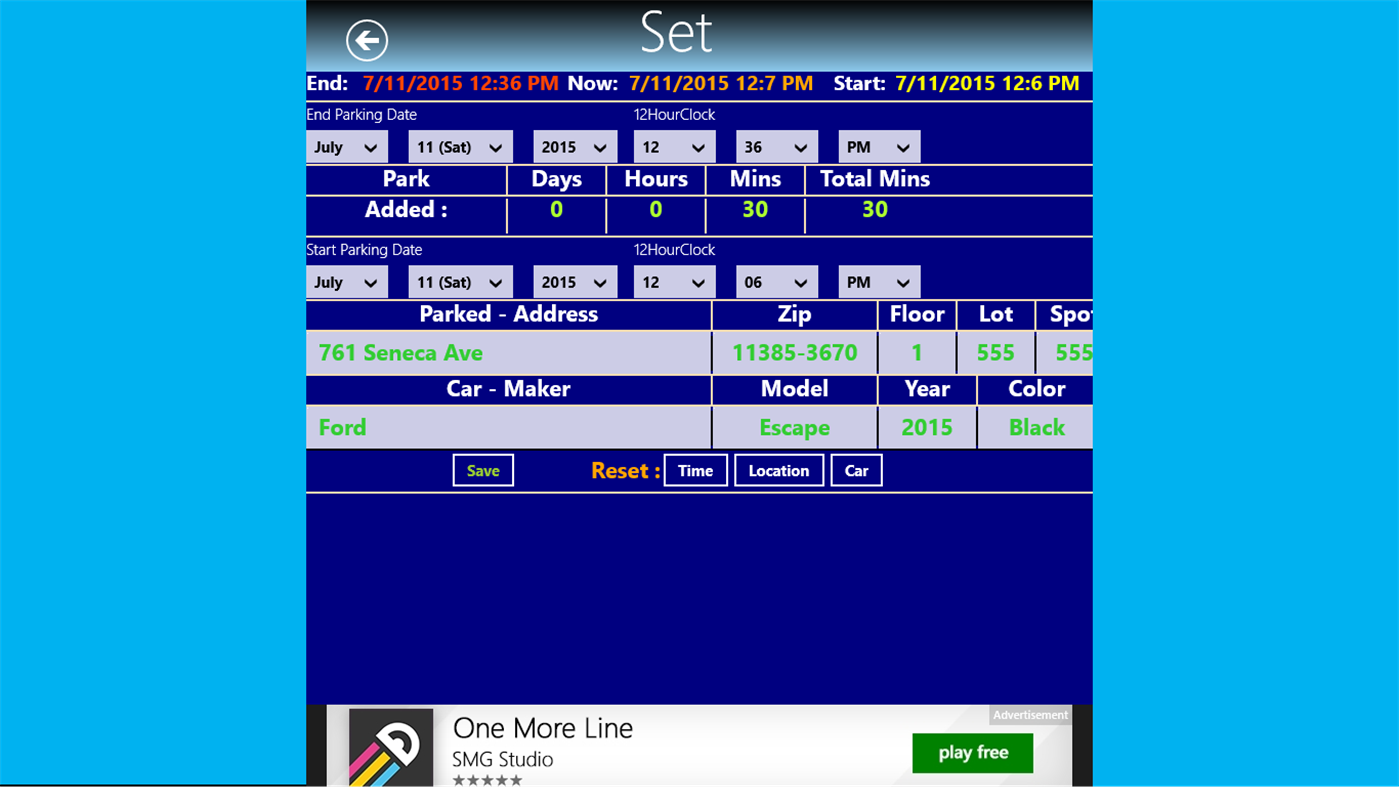This screenshot has height=787, width=1399.
Task: Reset the Car details
Action: pyautogui.click(x=856, y=470)
